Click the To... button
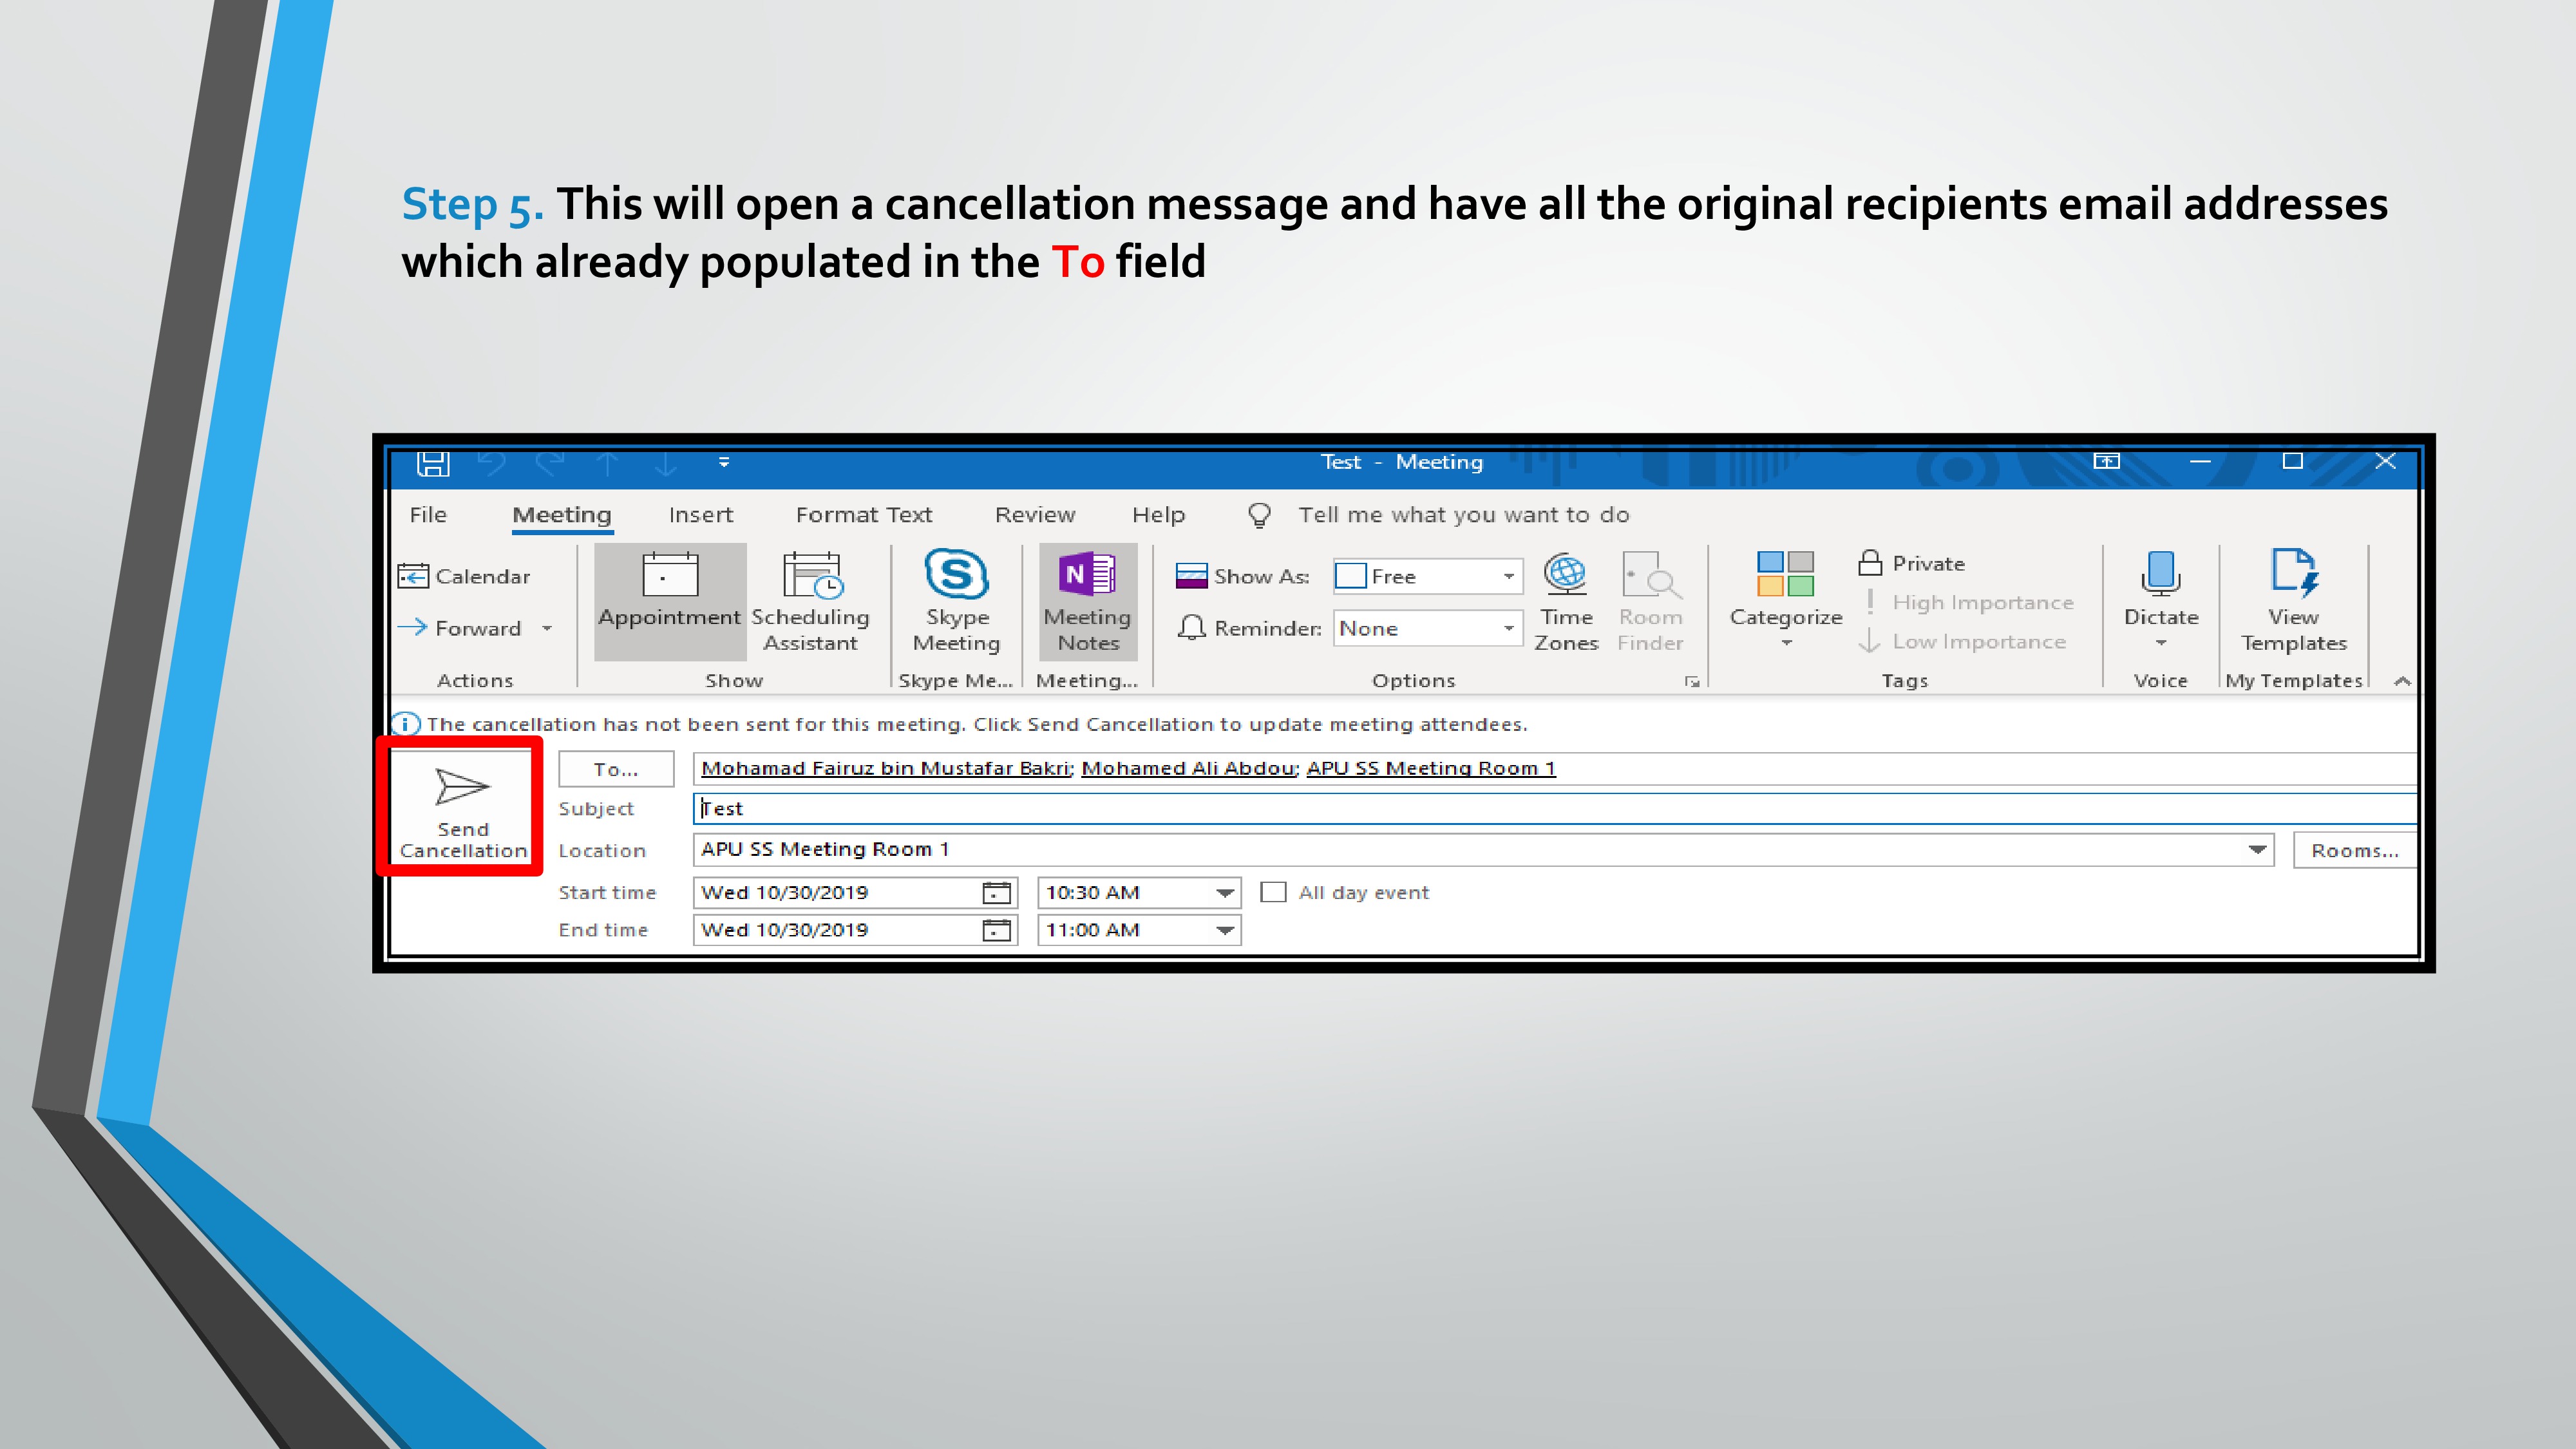This screenshot has width=2576, height=1449. (615, 769)
